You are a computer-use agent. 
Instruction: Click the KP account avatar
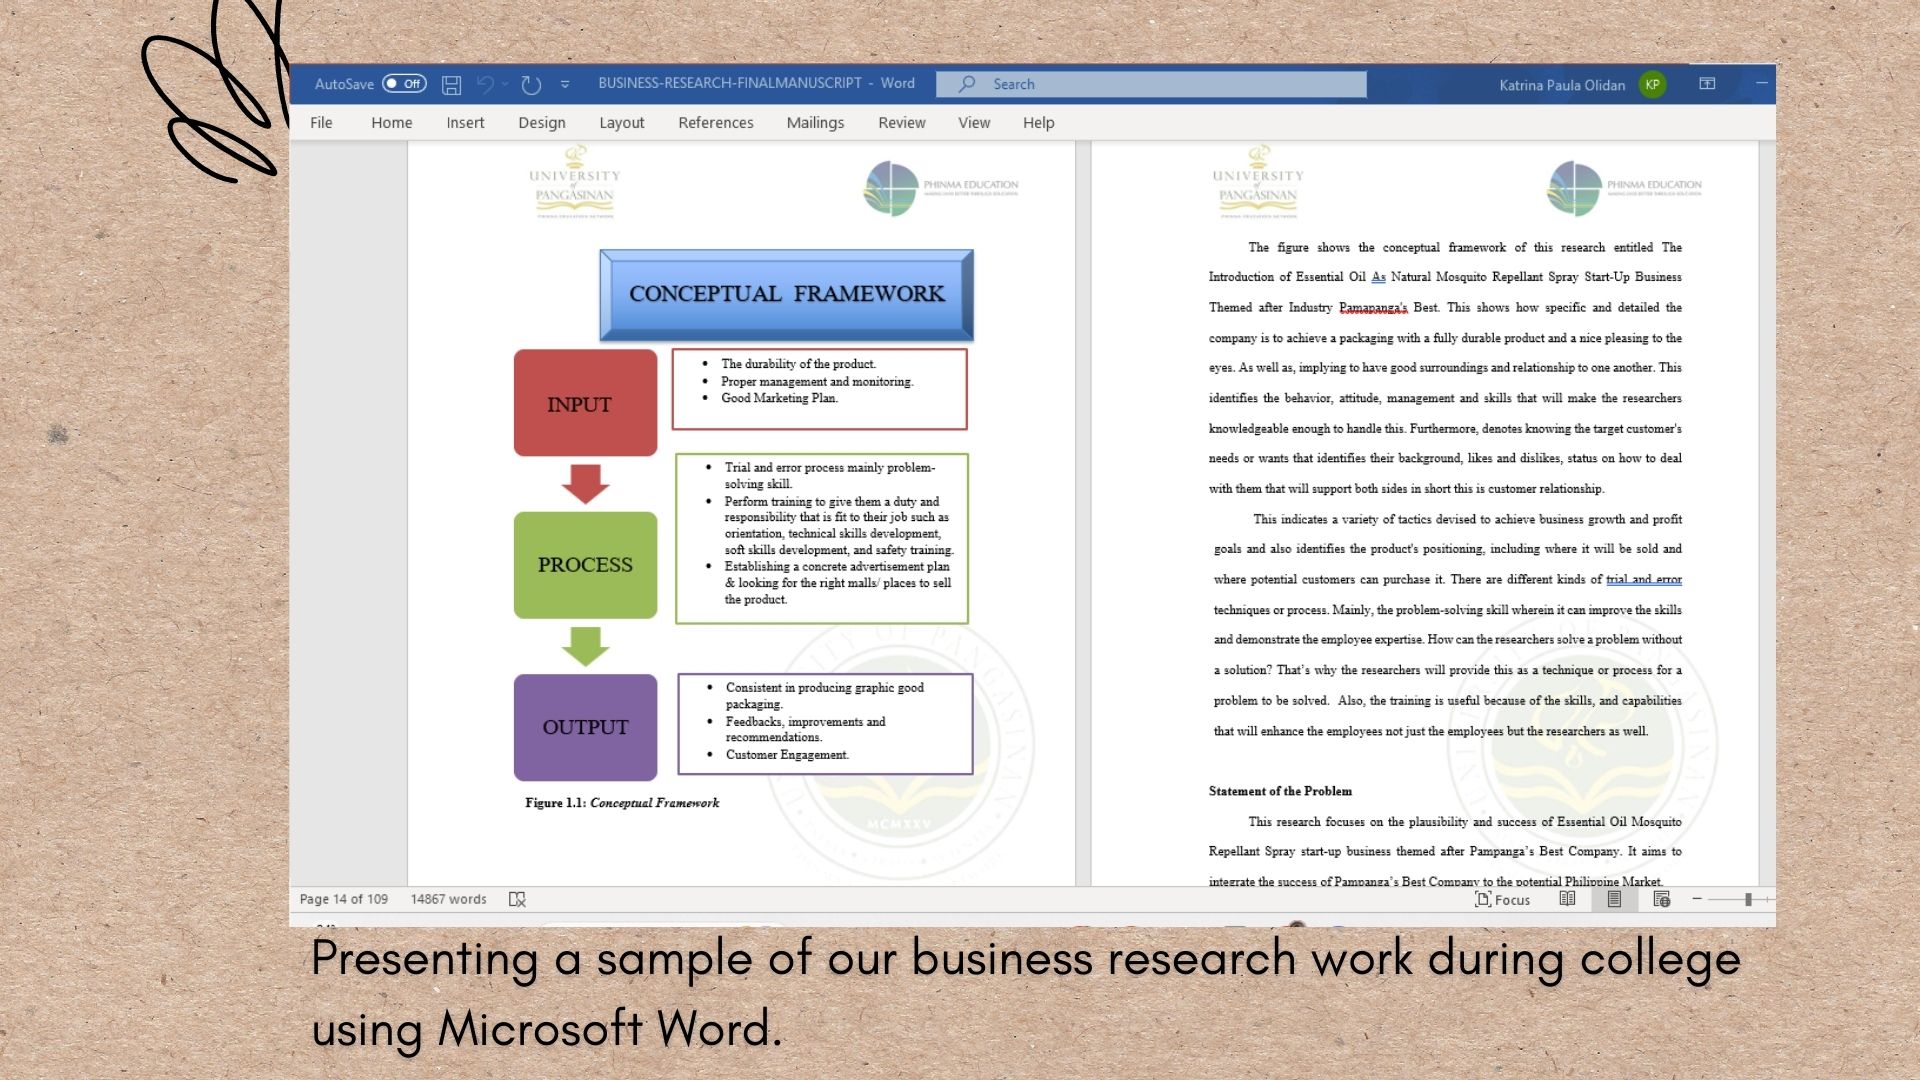coord(1652,85)
